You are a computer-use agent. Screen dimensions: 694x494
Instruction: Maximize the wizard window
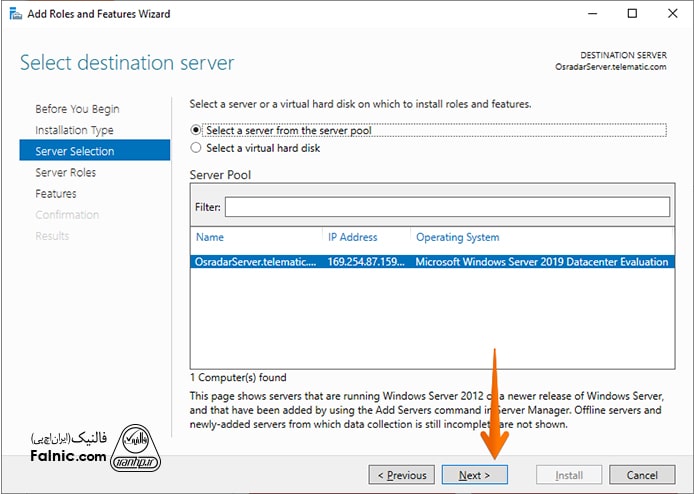[632, 14]
